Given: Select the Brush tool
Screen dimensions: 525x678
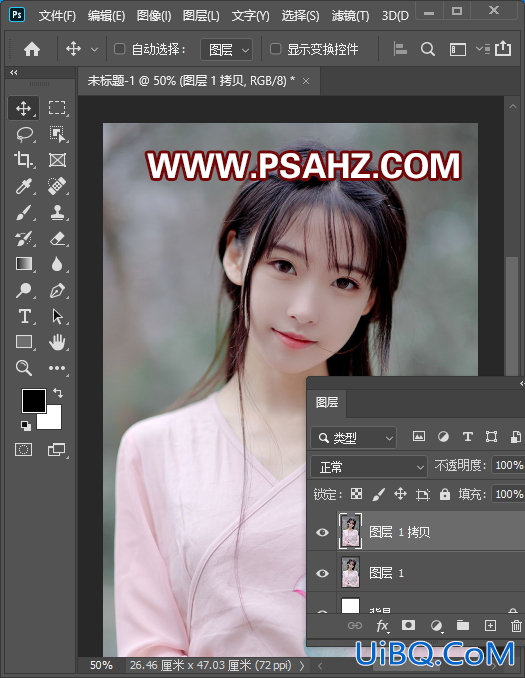Looking at the screenshot, I should 23,212.
